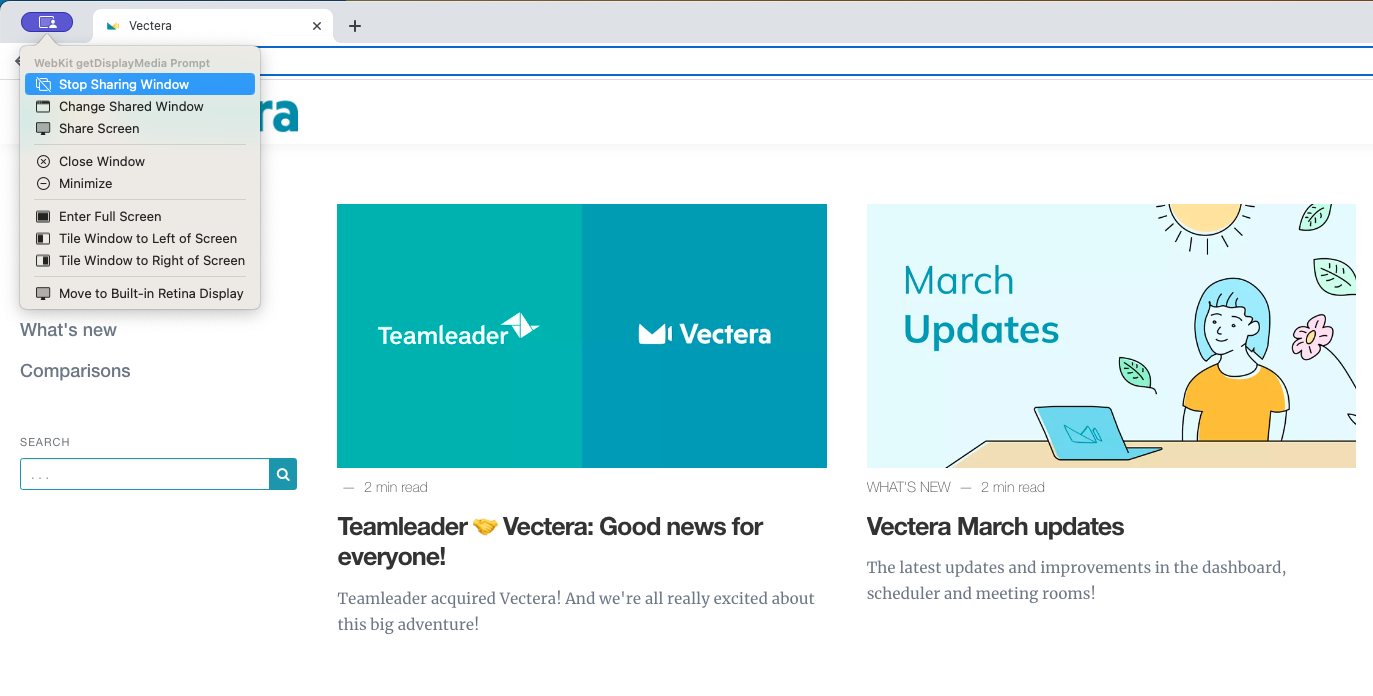Click the 'WebKit getDisplayMedia Prompt' menu header
This screenshot has height=696, width=1373.
[x=122, y=63]
